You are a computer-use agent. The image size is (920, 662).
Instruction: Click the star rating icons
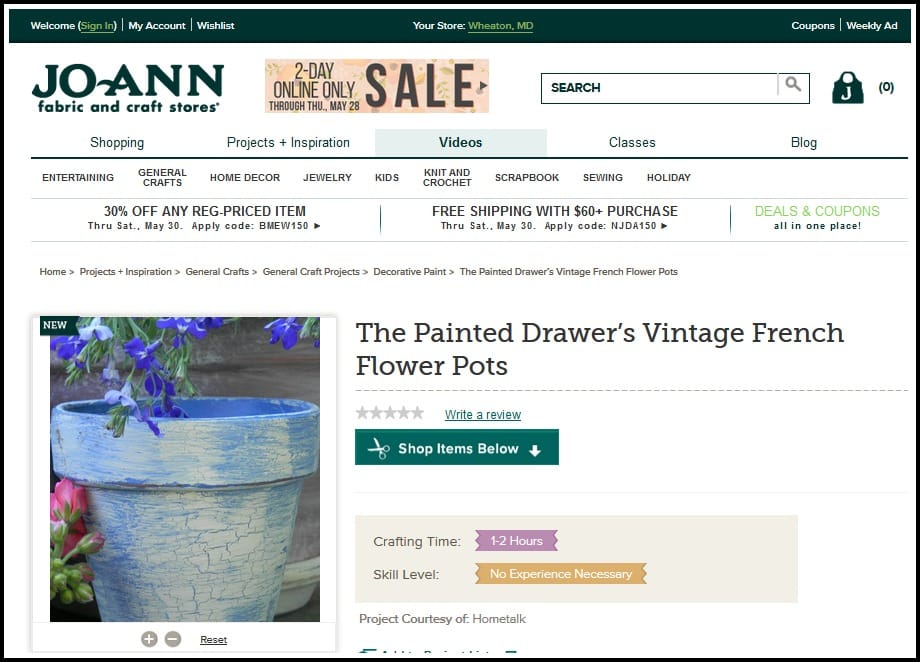390,413
